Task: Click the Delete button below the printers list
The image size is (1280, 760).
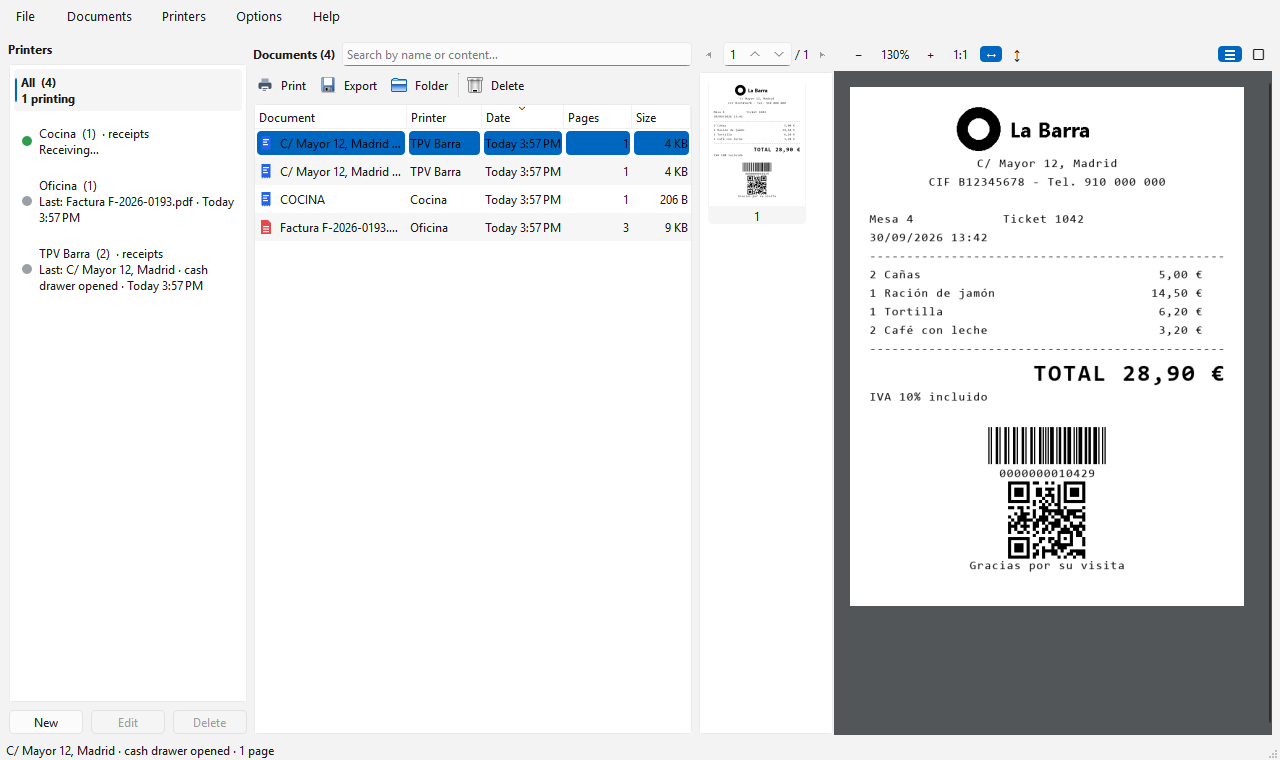Action: click(x=210, y=722)
